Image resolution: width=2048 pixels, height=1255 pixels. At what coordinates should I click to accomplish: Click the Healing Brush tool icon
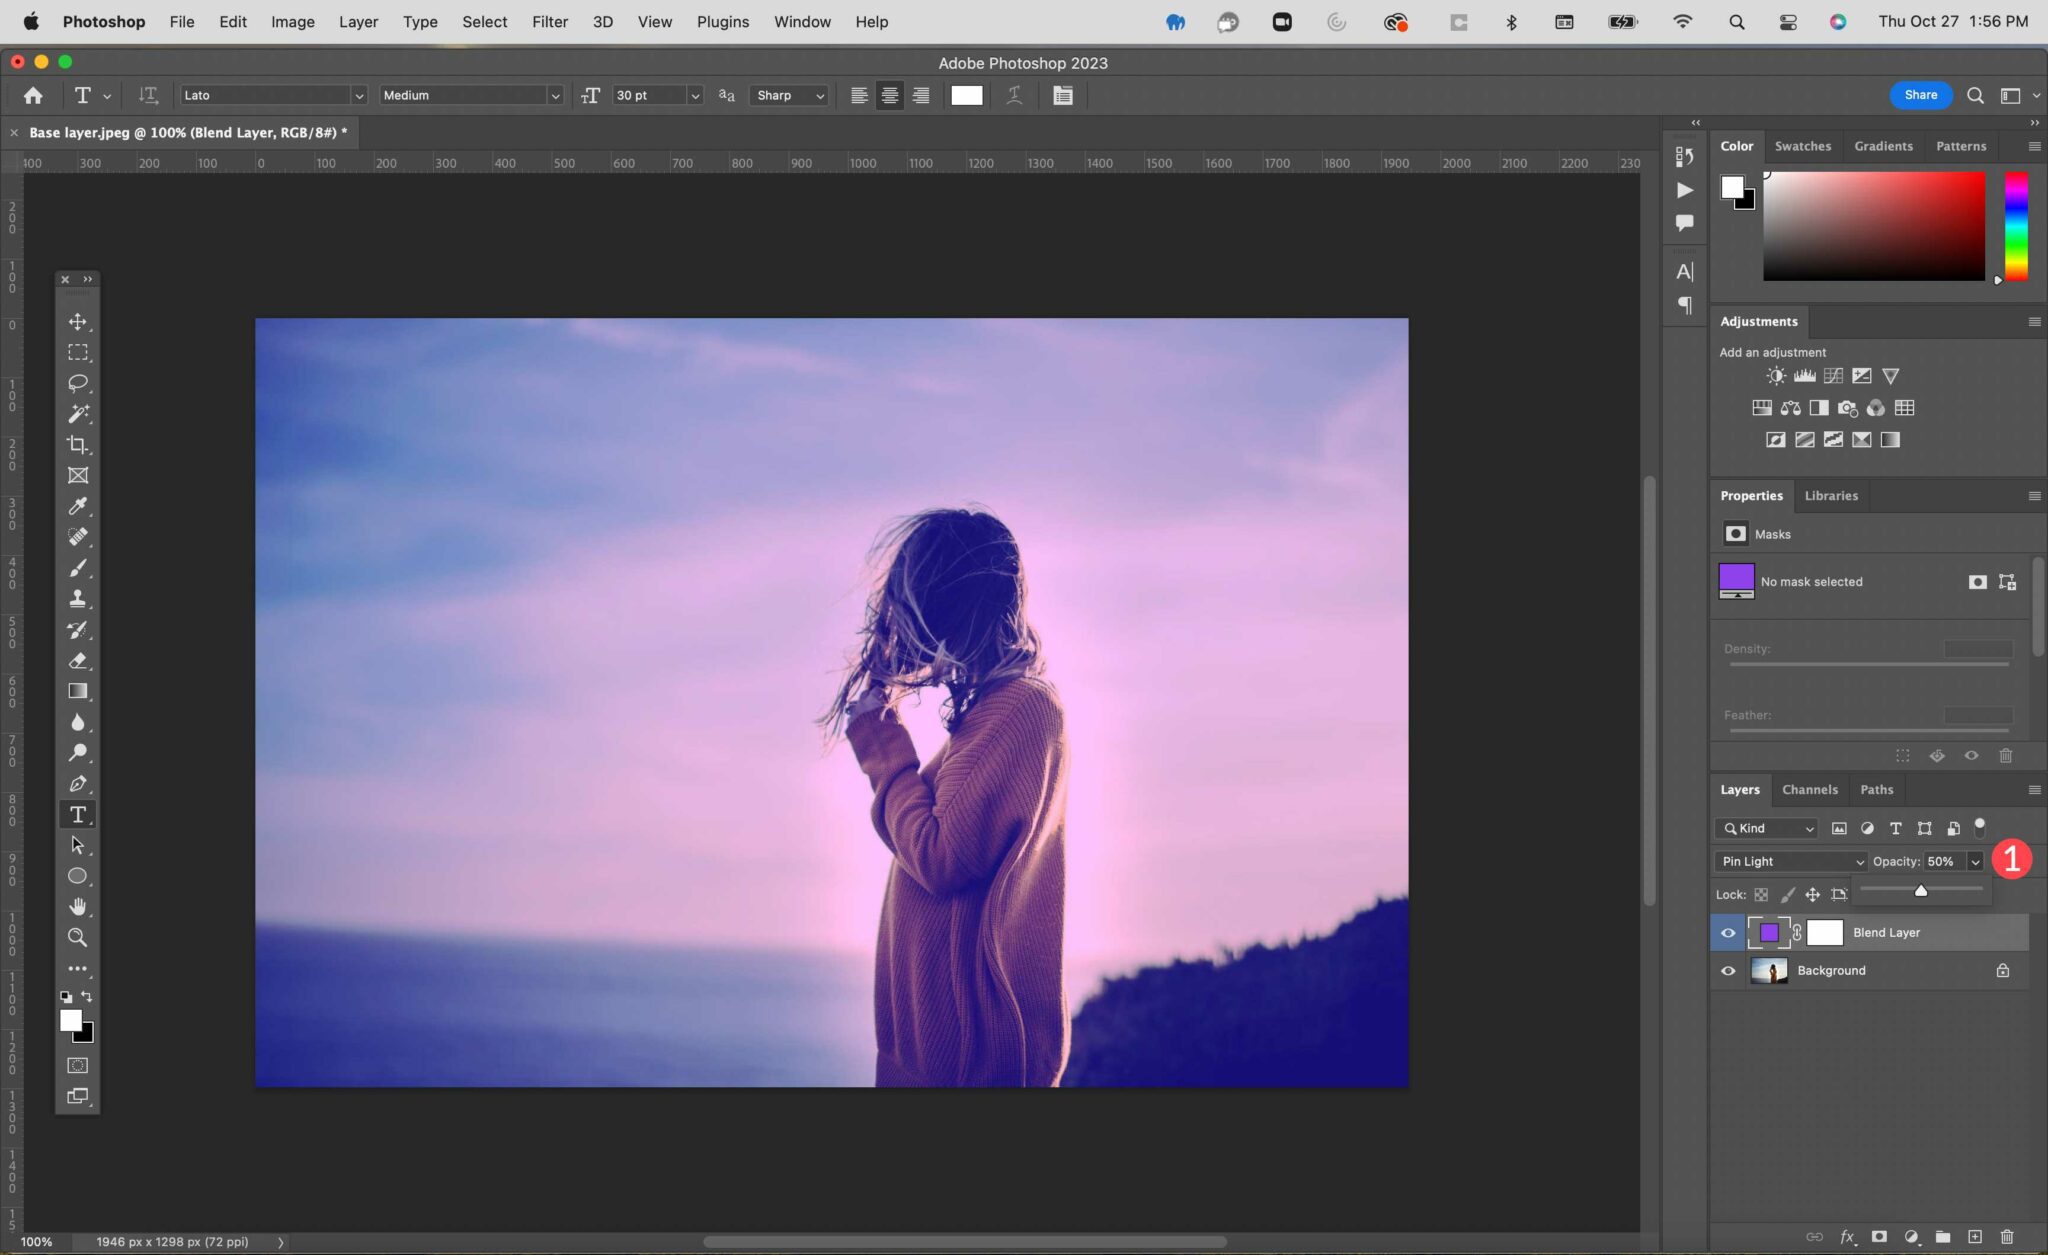(x=78, y=535)
